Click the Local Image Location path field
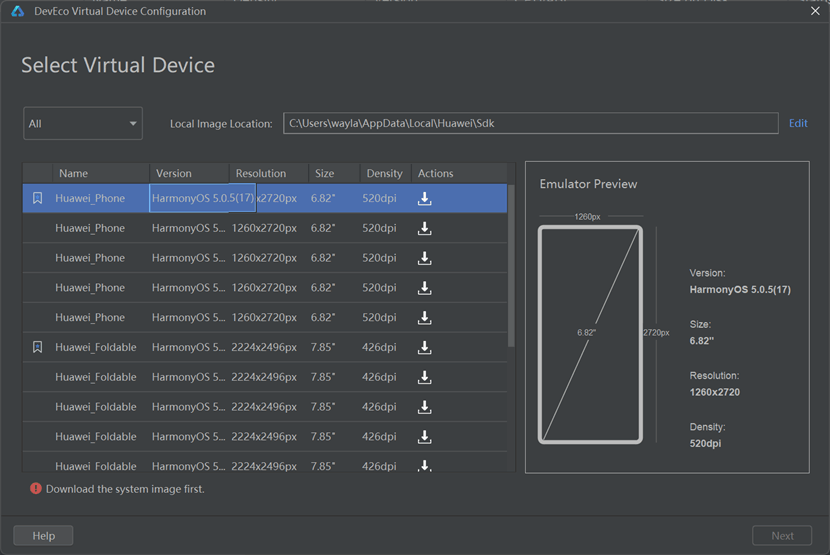 click(x=530, y=123)
